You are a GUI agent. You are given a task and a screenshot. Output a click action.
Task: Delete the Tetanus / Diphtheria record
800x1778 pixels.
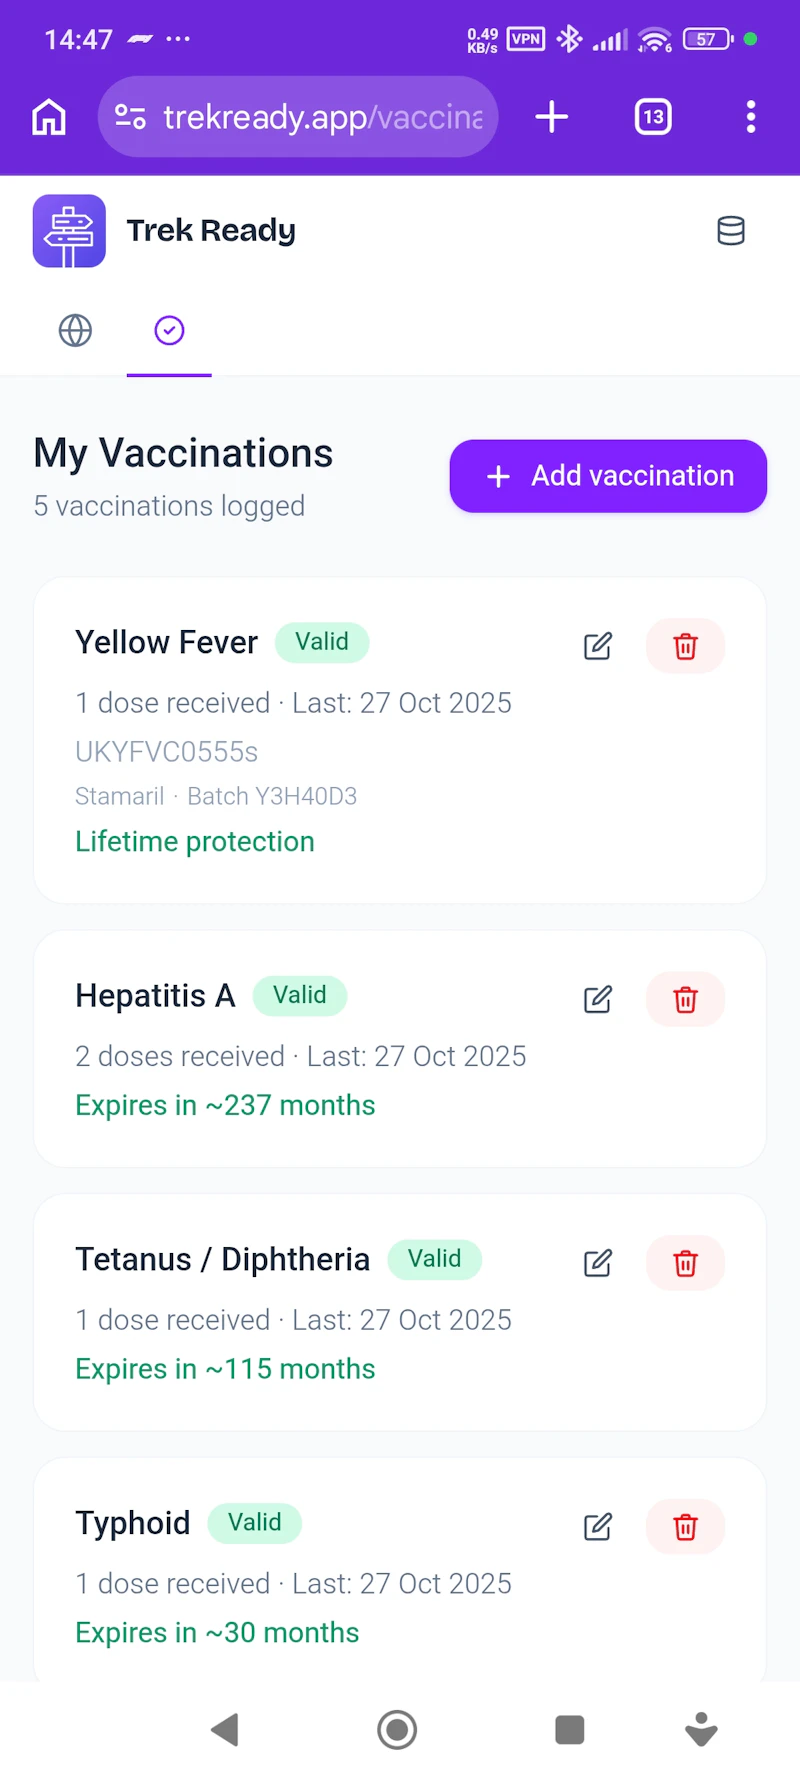click(685, 1263)
